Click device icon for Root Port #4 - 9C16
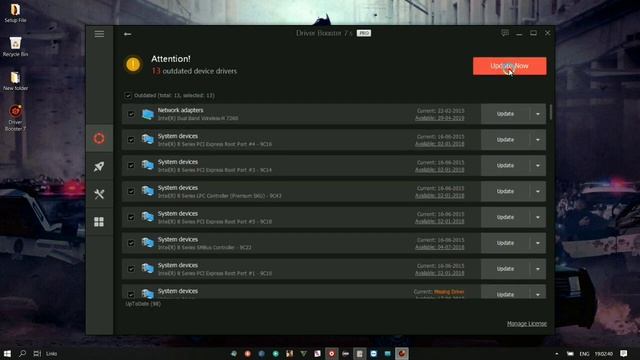640x360 pixels. pyautogui.click(x=147, y=140)
